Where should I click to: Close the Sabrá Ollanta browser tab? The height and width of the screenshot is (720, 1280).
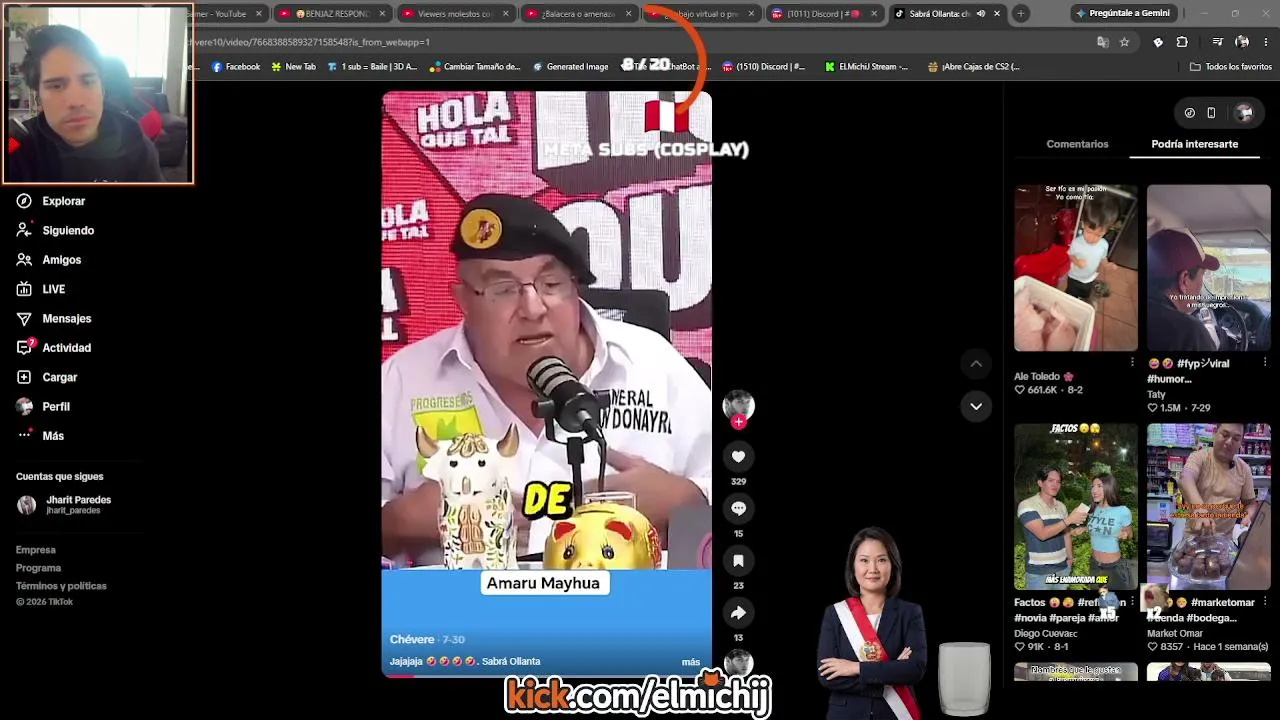pyautogui.click(x=997, y=14)
